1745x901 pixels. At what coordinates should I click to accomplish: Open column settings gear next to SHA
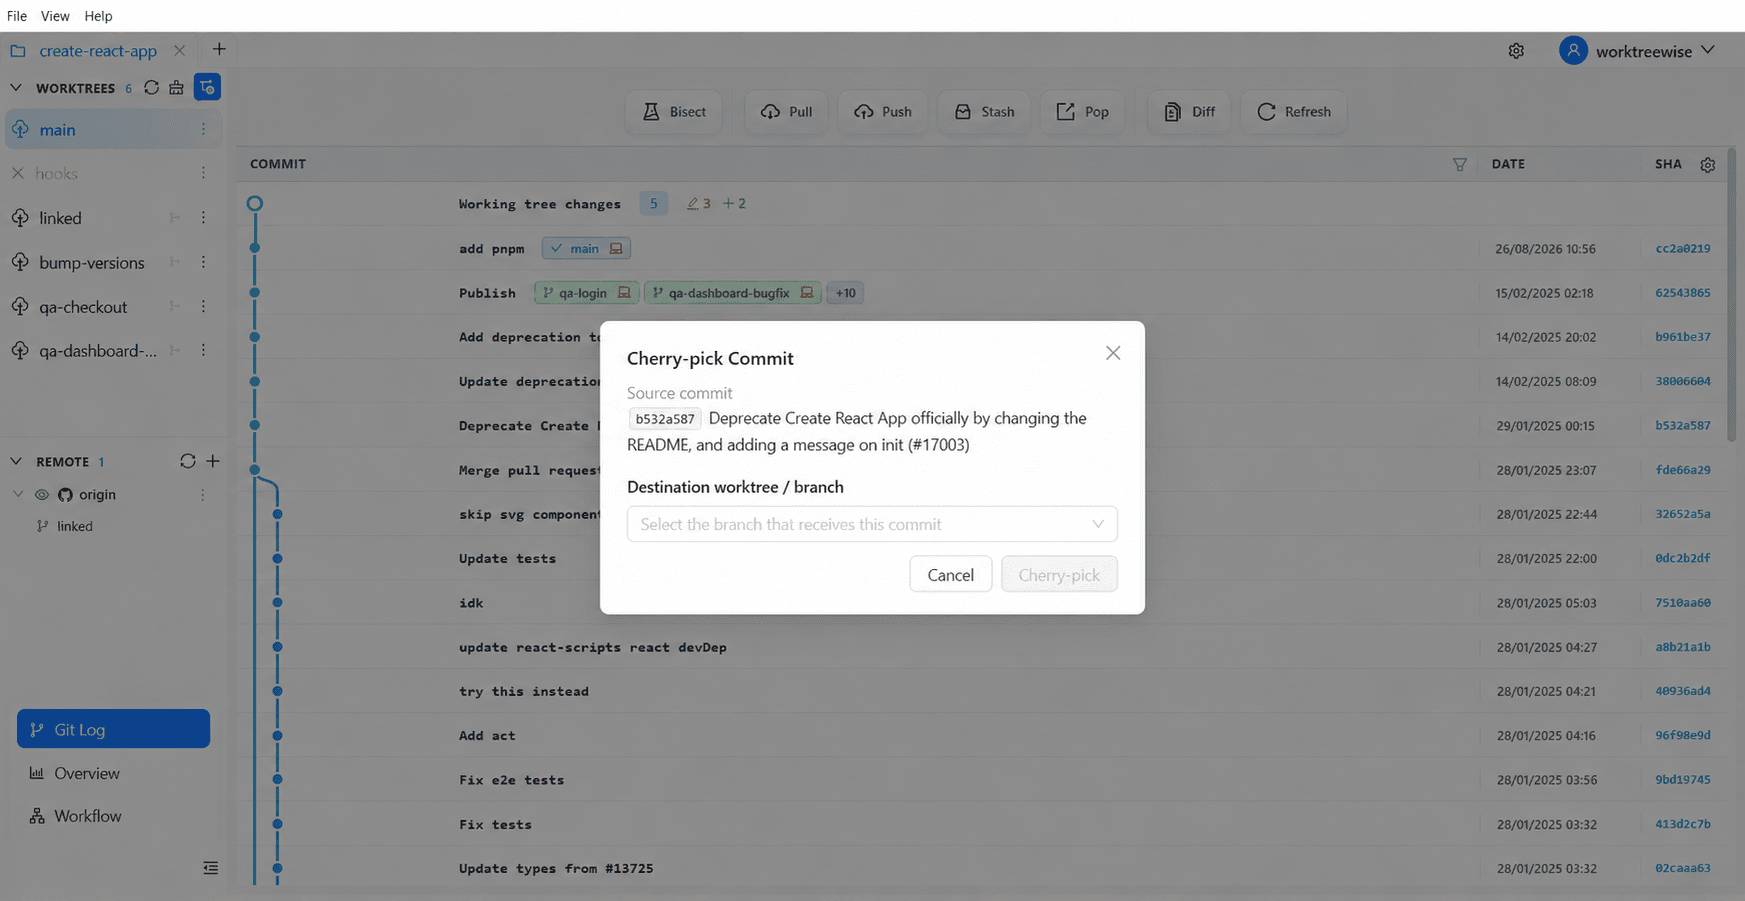pyautogui.click(x=1708, y=165)
